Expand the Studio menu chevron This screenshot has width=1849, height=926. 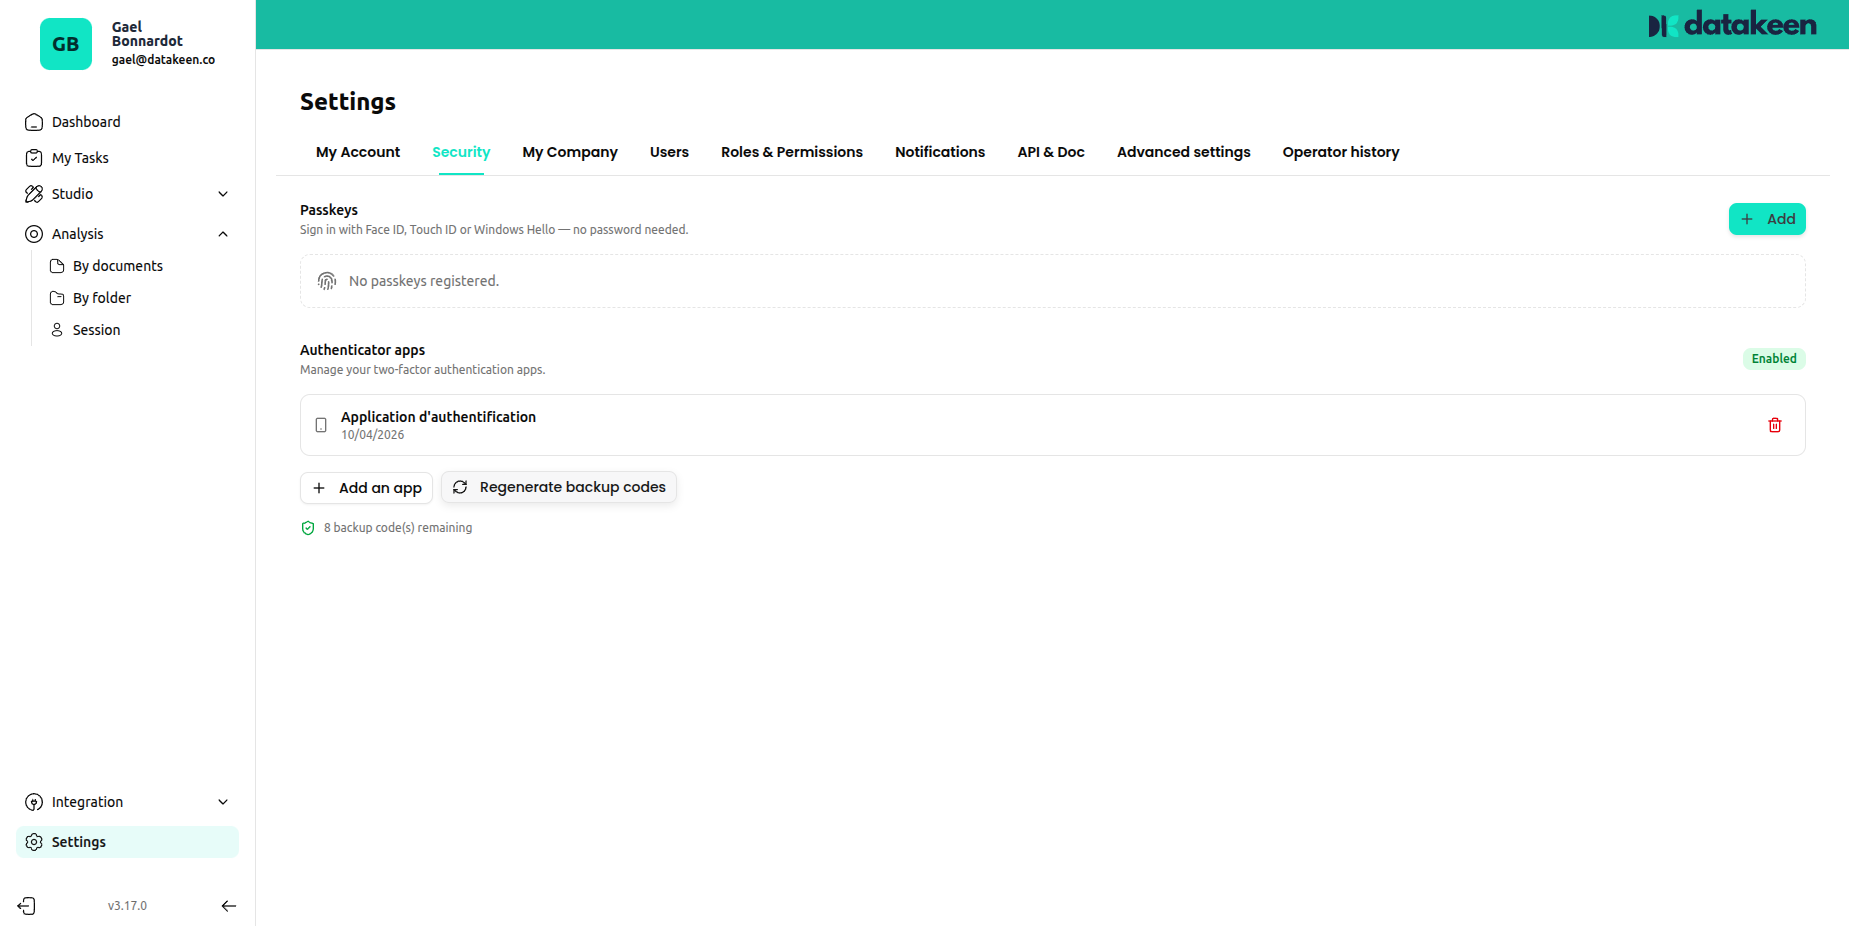222,193
